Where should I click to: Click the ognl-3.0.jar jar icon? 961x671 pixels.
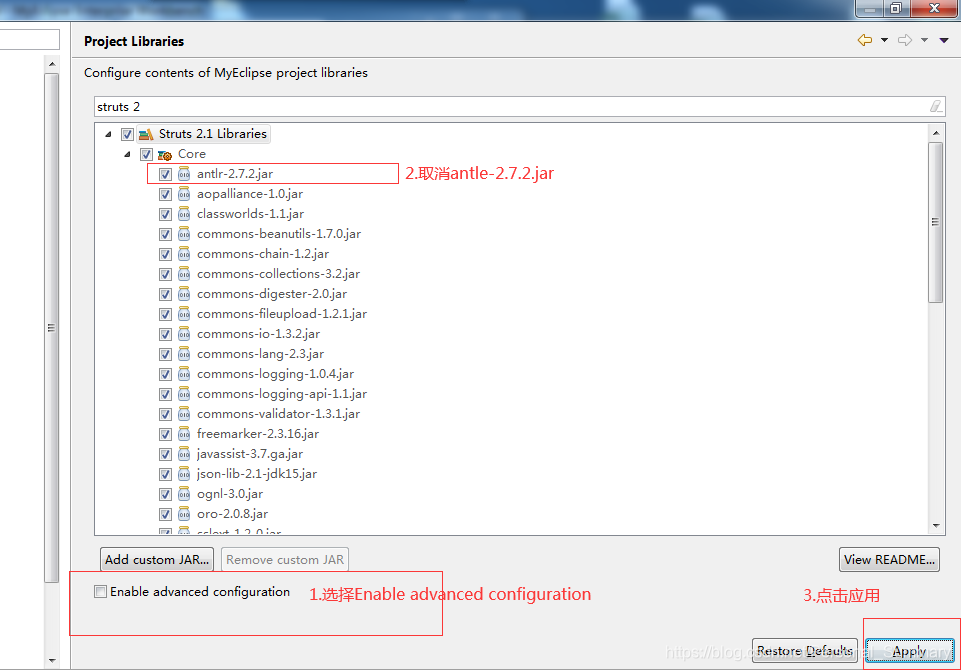pyautogui.click(x=184, y=494)
